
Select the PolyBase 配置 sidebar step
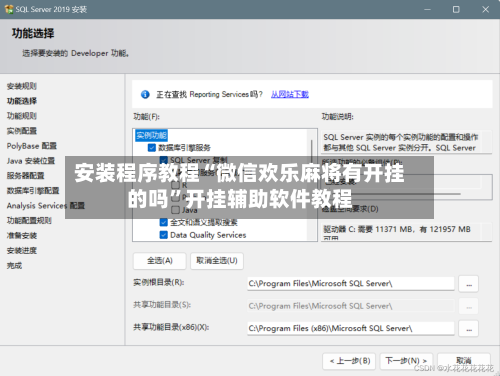coord(32,146)
